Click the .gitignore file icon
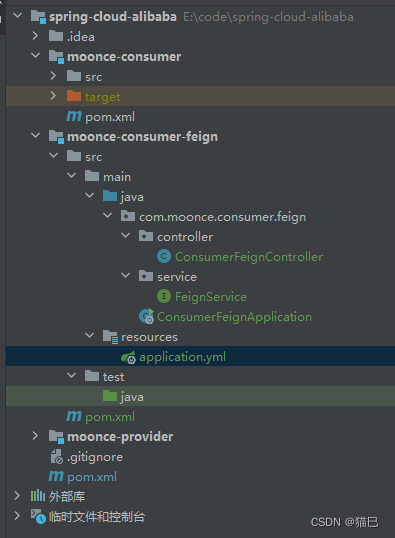 (57, 457)
